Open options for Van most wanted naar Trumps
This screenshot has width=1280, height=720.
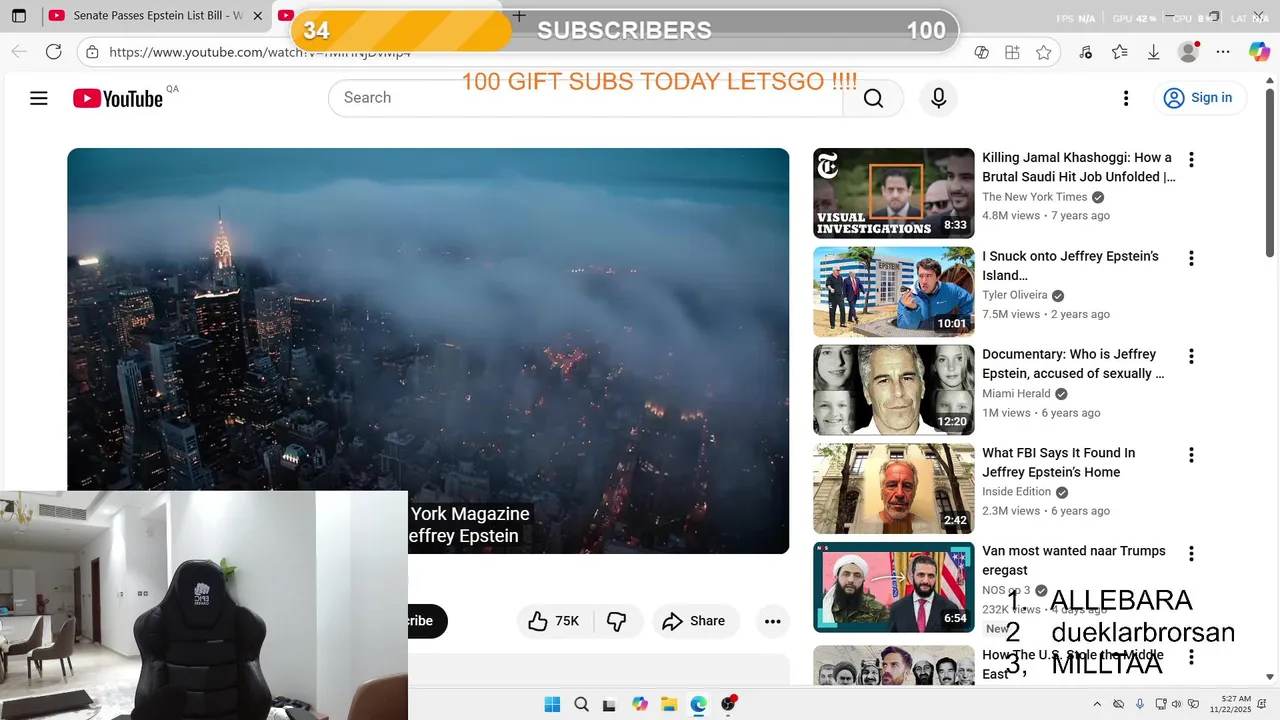pos(1191,553)
